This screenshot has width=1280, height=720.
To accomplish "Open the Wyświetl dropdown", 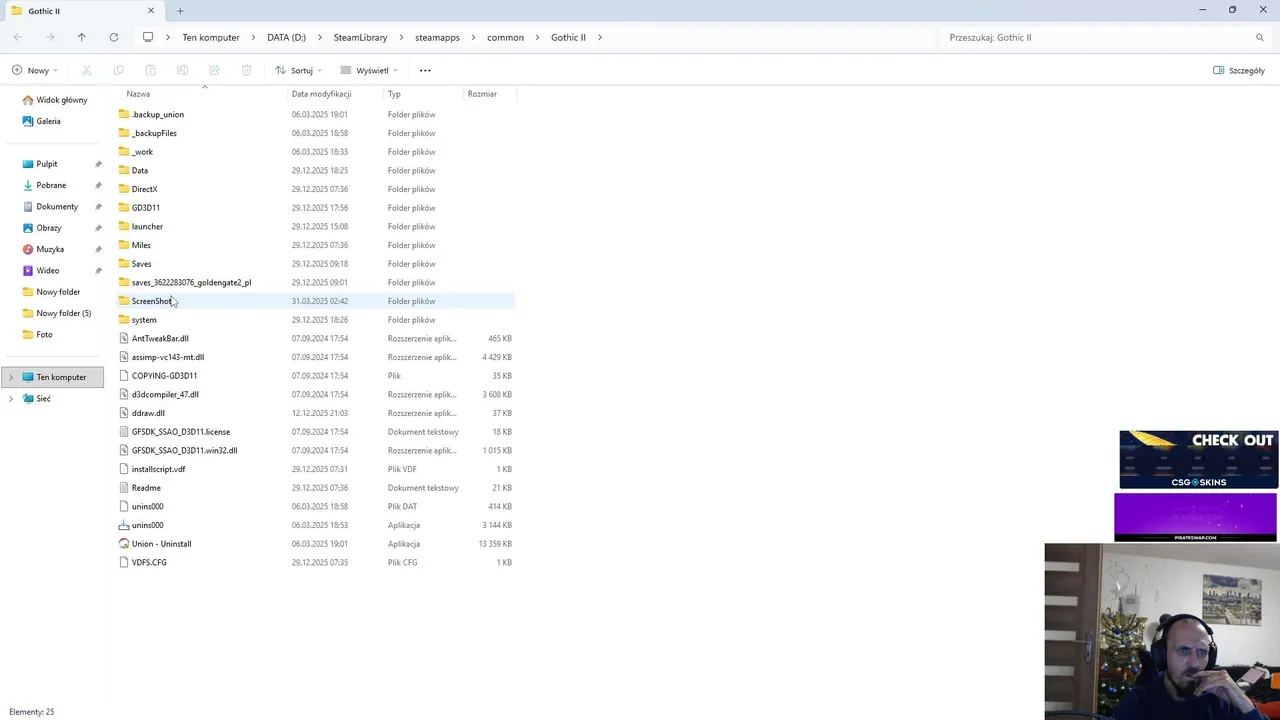I will [x=369, y=70].
